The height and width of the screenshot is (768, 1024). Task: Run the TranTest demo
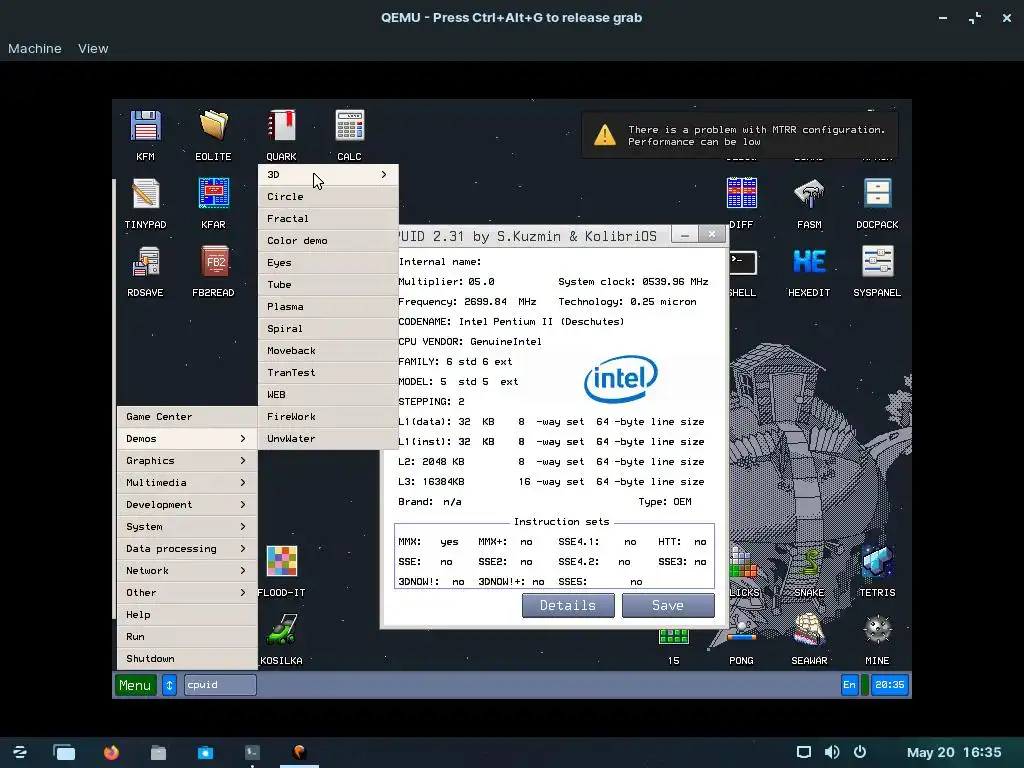pos(328,373)
